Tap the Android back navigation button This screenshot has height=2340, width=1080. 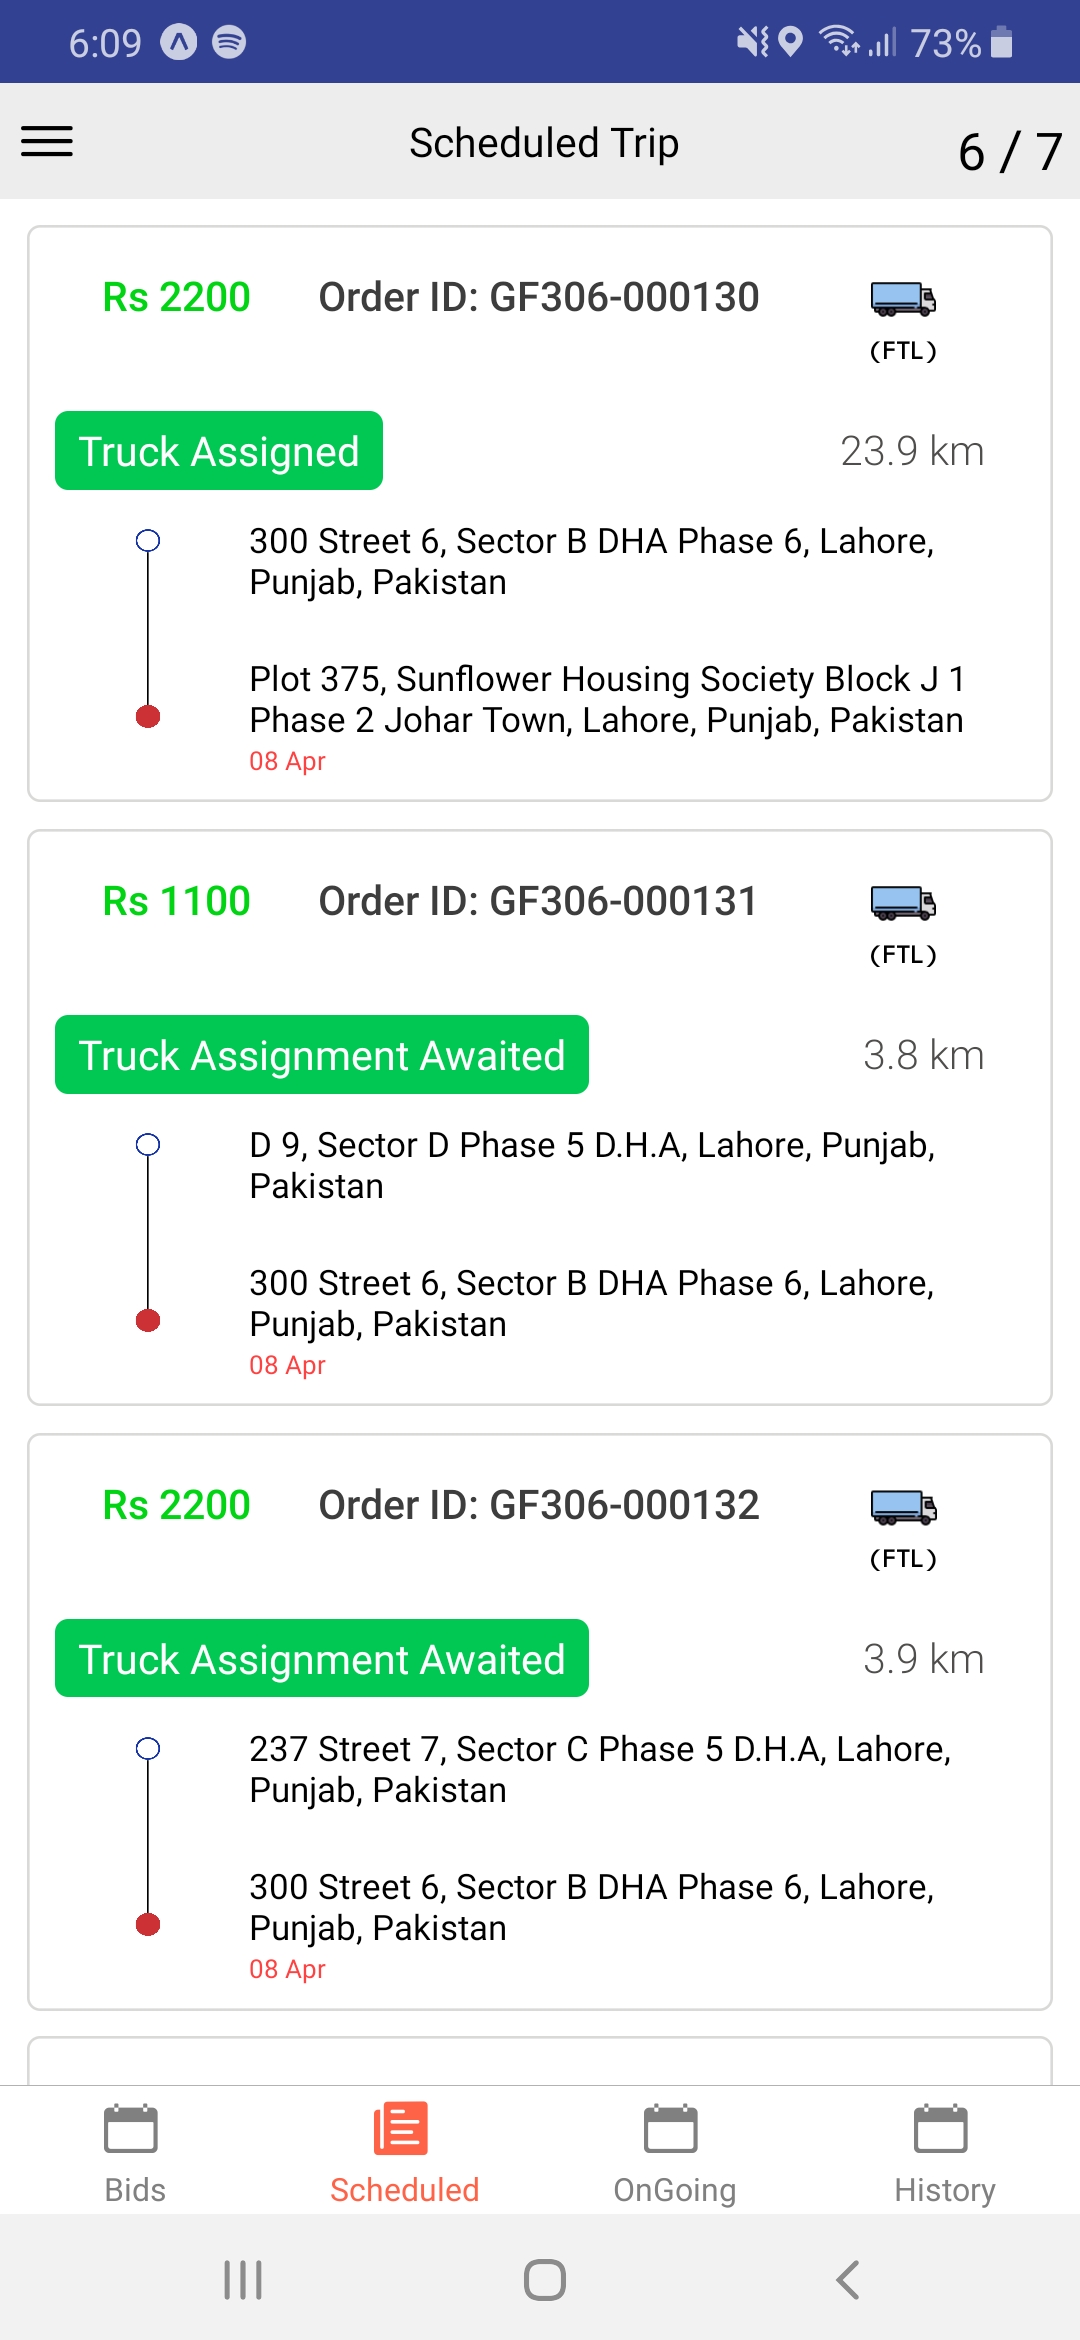click(x=847, y=2280)
